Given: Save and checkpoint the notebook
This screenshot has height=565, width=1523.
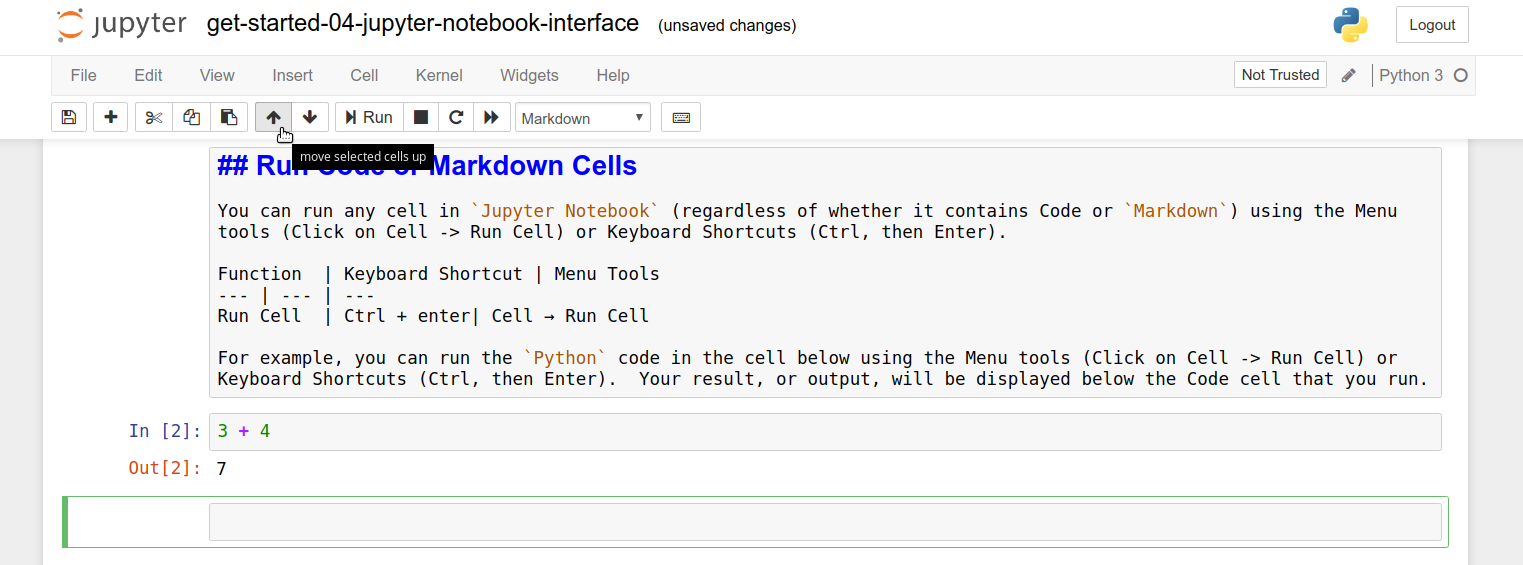Looking at the screenshot, I should tap(69, 117).
